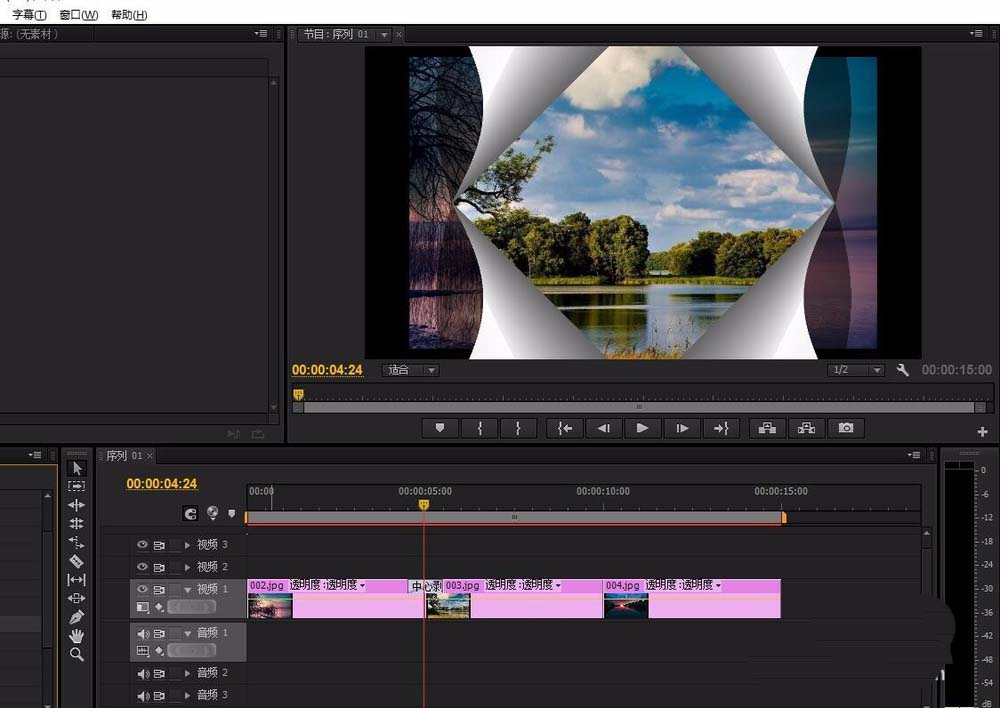Open 透明度 dropdown on 003.jpg clip
This screenshot has width=1000, height=708.
558,585
